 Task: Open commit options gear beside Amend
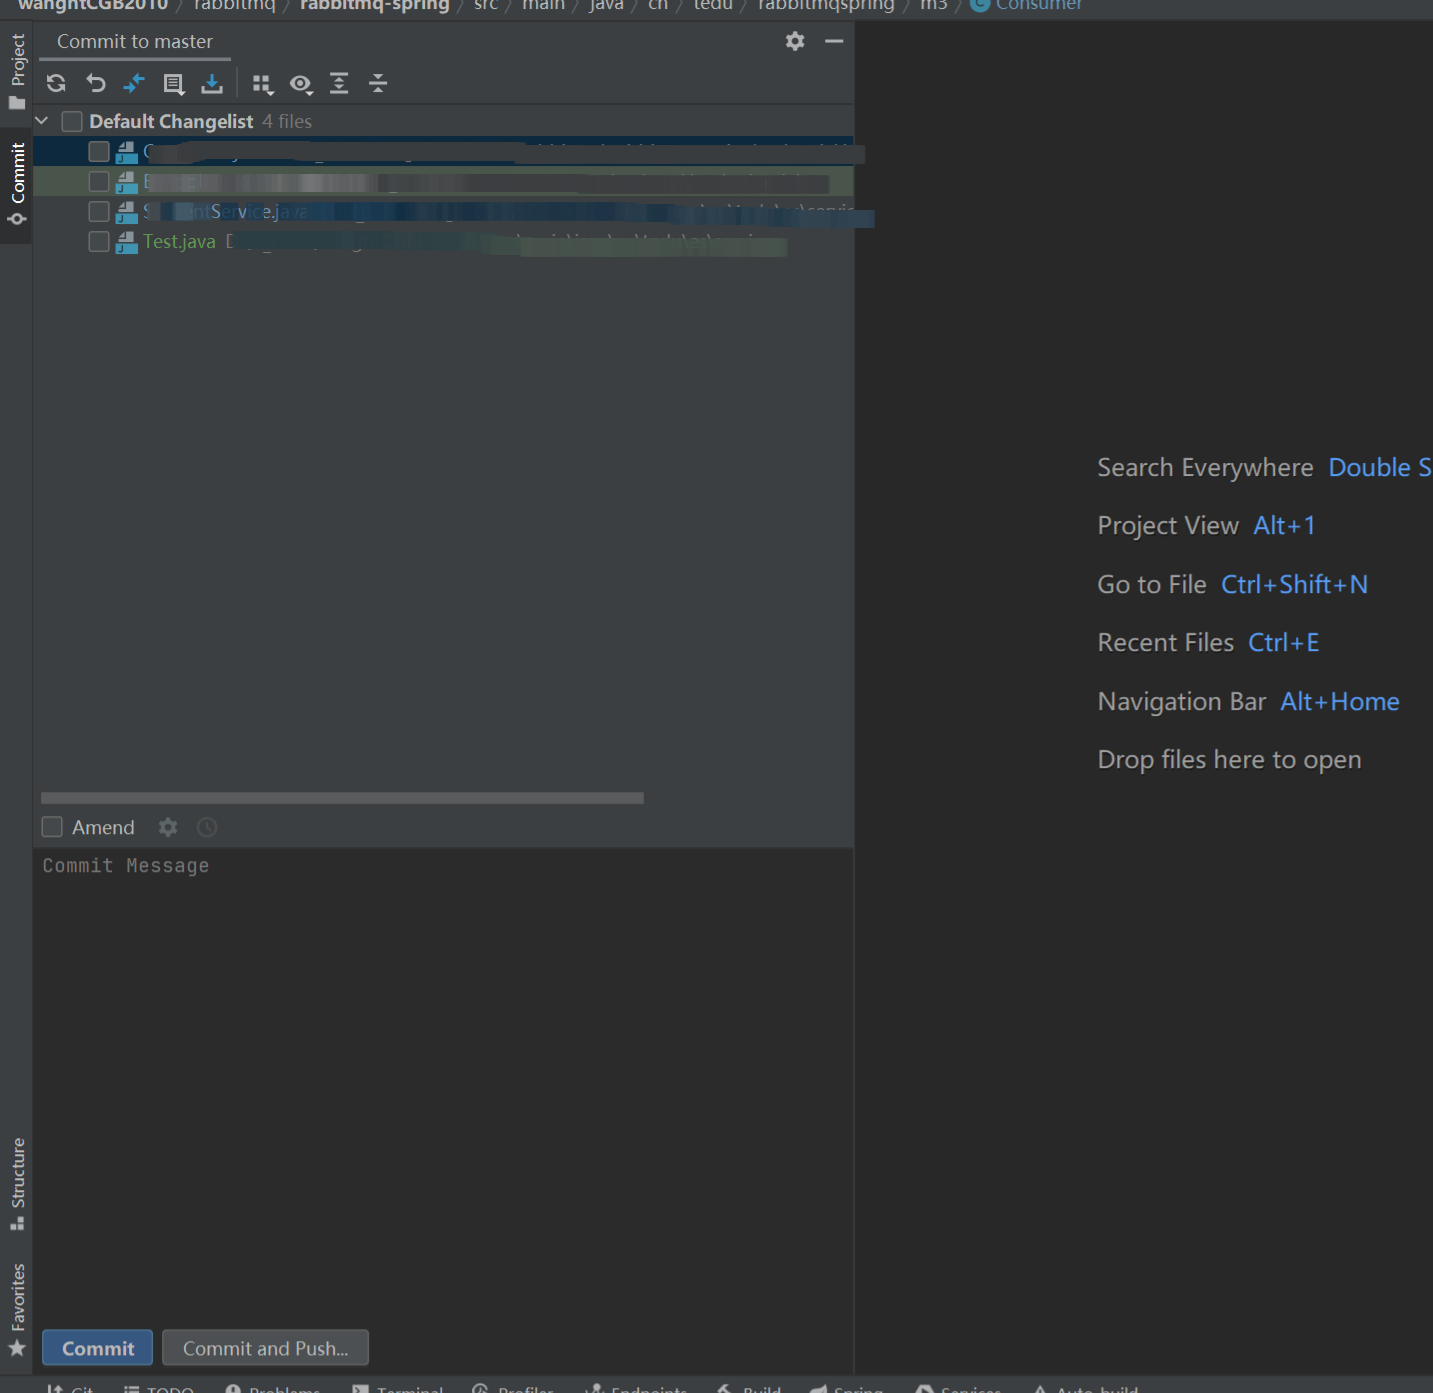[168, 827]
